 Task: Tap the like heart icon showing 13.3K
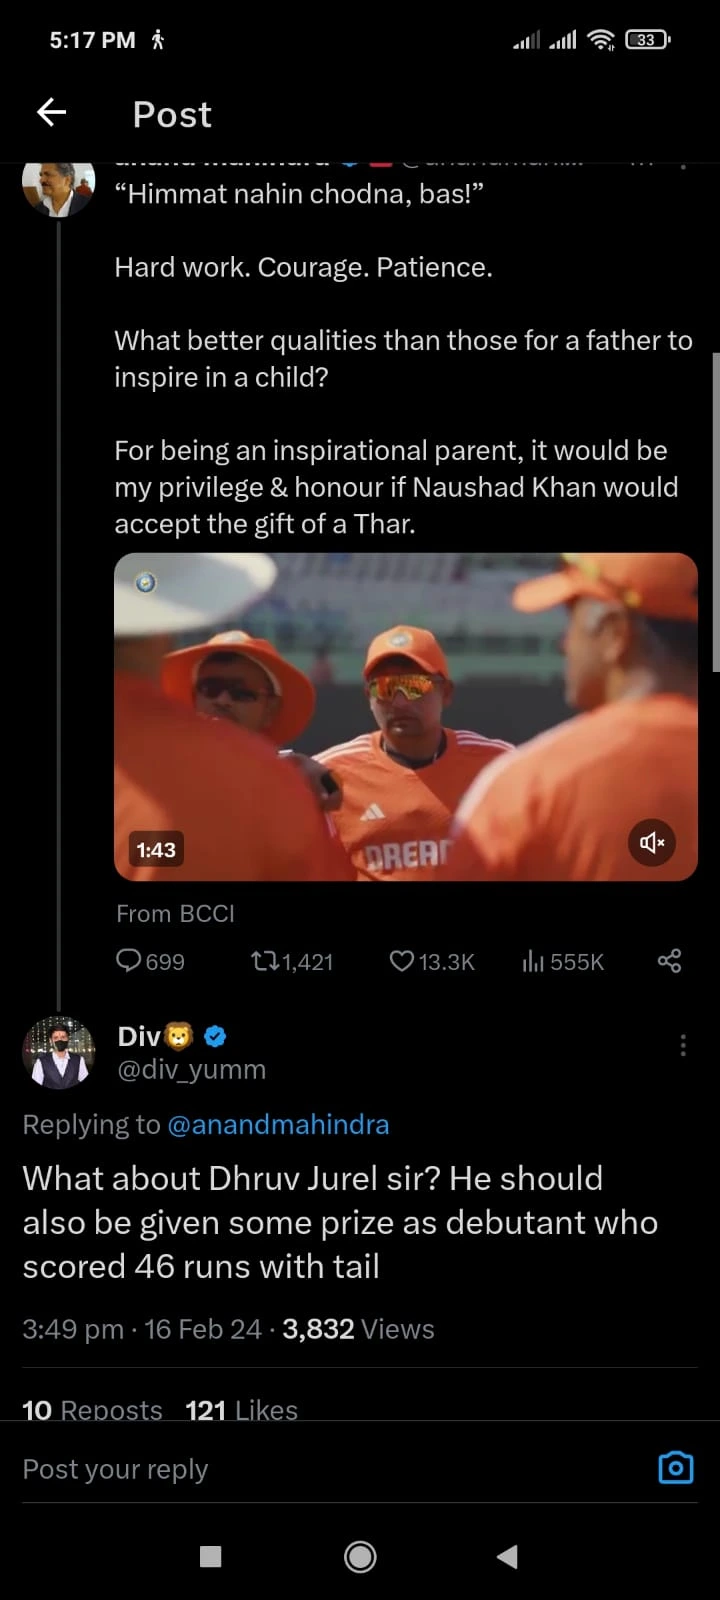[x=401, y=961]
